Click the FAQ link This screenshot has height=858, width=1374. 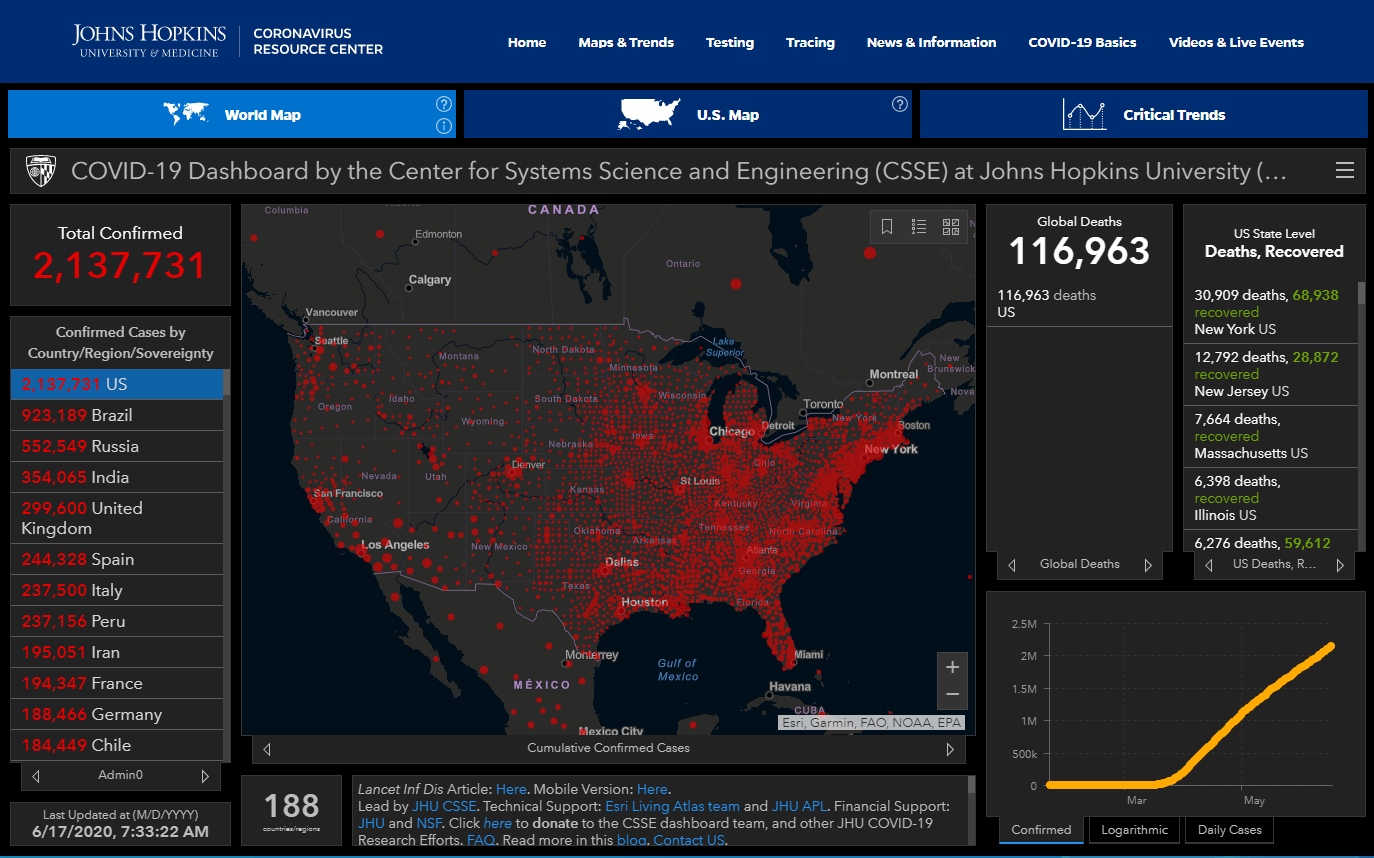480,840
